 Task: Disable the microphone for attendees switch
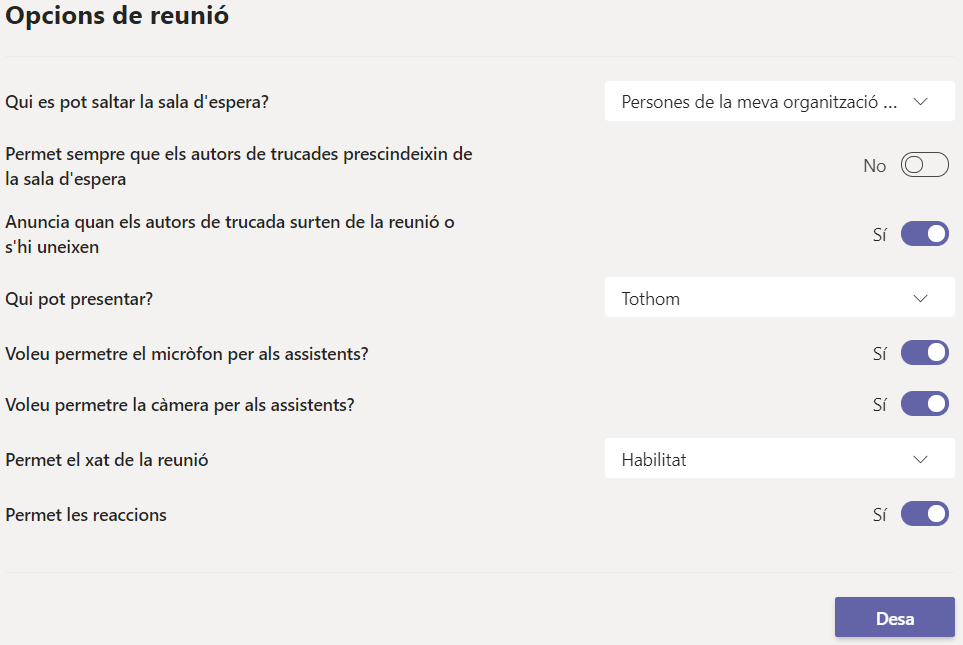pyautogui.click(x=924, y=353)
